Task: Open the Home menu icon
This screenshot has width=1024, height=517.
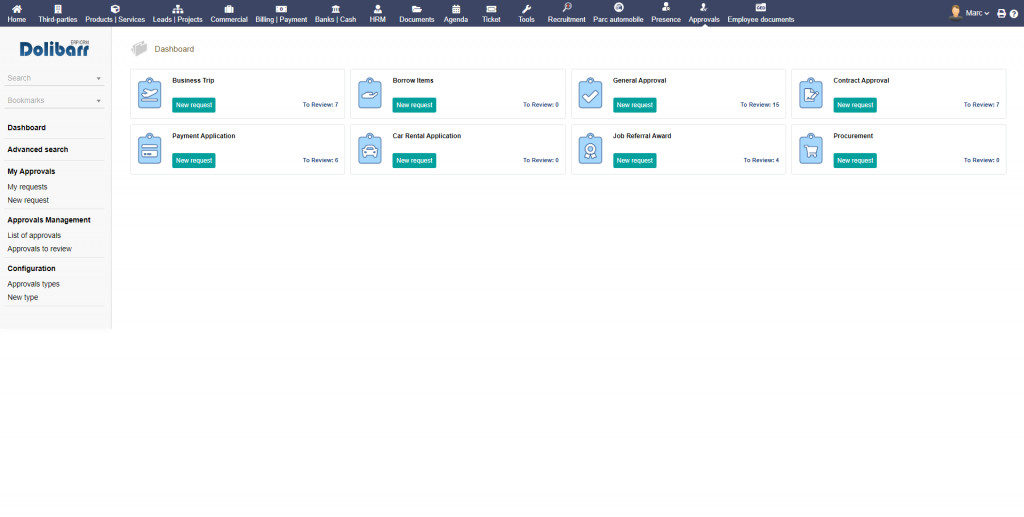Action: tap(17, 9)
